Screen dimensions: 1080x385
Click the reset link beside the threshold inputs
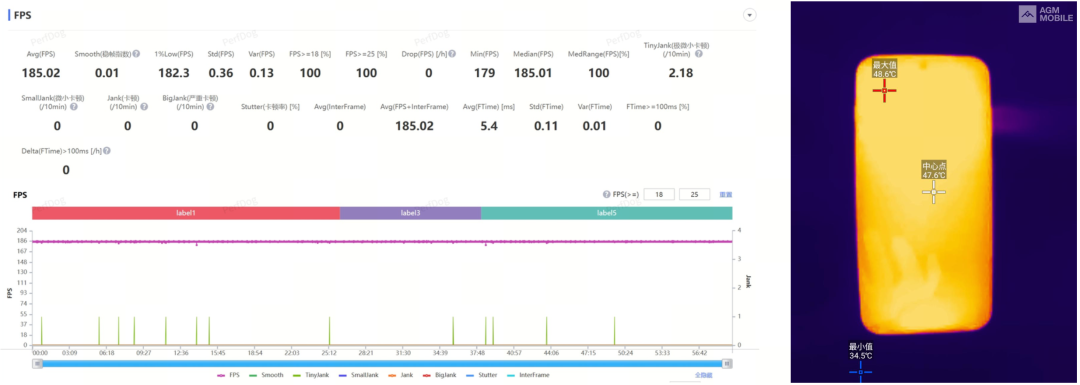(x=725, y=195)
